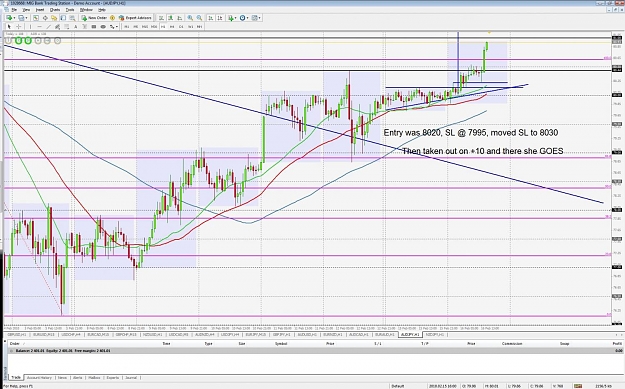The width and height of the screenshot is (625, 389).
Task: Switch to the Alerts terminal tab
Action: pyautogui.click(x=77, y=377)
